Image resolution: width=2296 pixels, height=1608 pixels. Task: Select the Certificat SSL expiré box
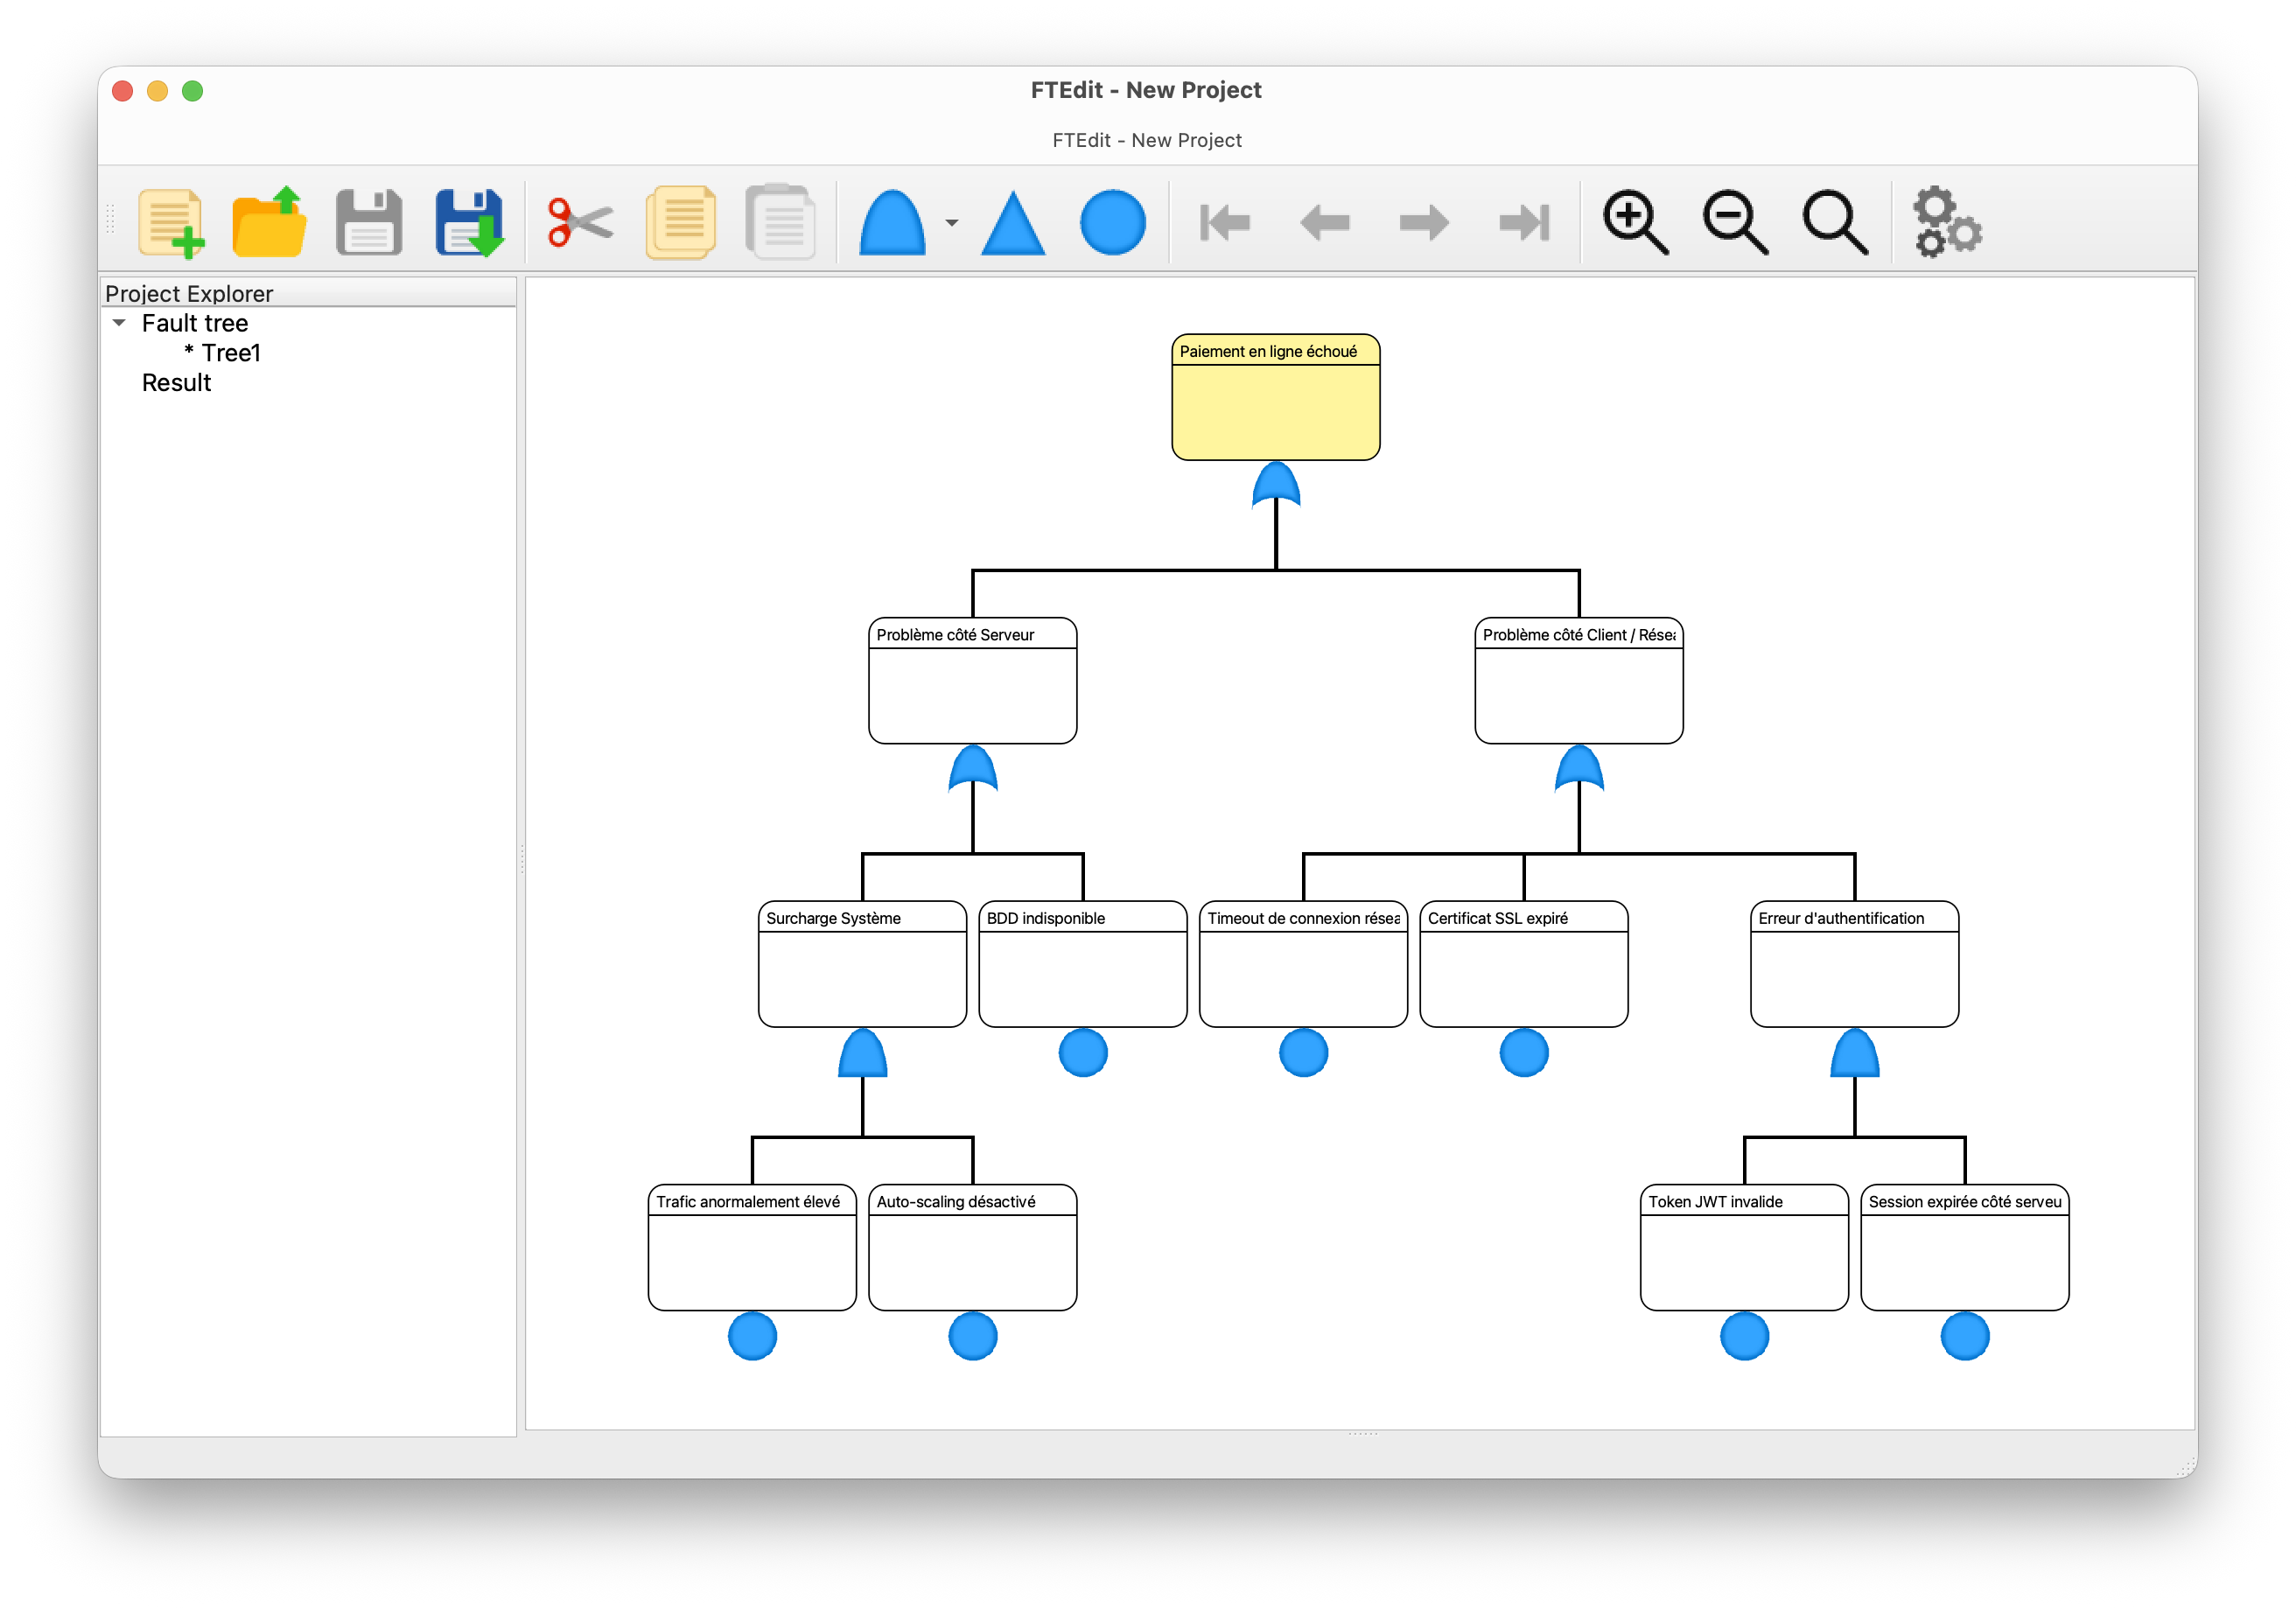[x=1524, y=964]
